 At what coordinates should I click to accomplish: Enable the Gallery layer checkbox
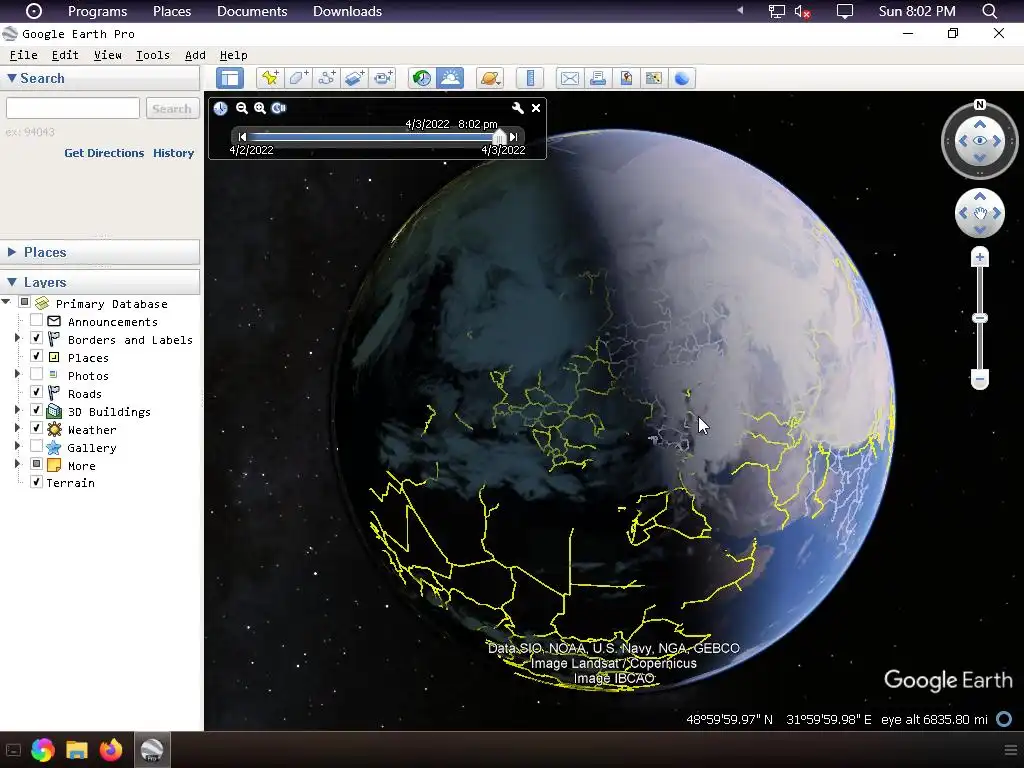click(37, 446)
